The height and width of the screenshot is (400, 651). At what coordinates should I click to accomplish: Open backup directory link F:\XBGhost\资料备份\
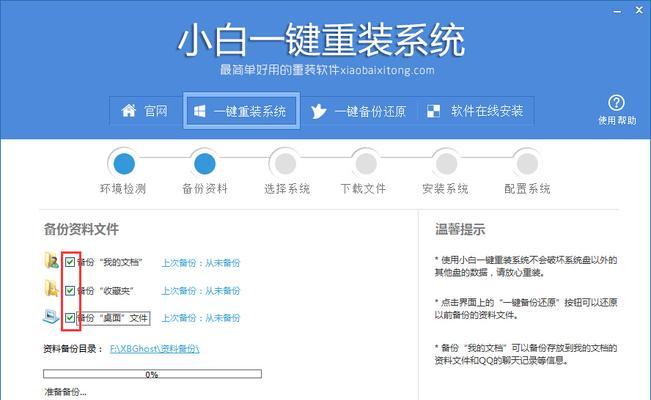(x=154, y=349)
